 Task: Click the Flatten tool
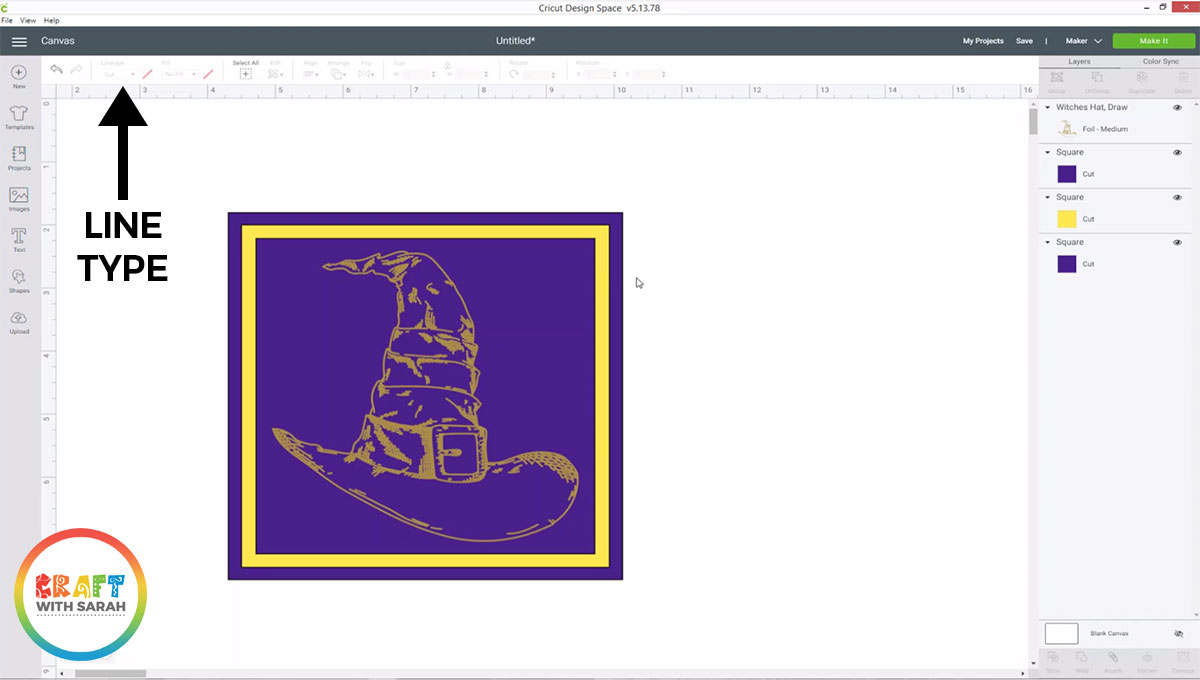pyautogui.click(x=1147, y=660)
